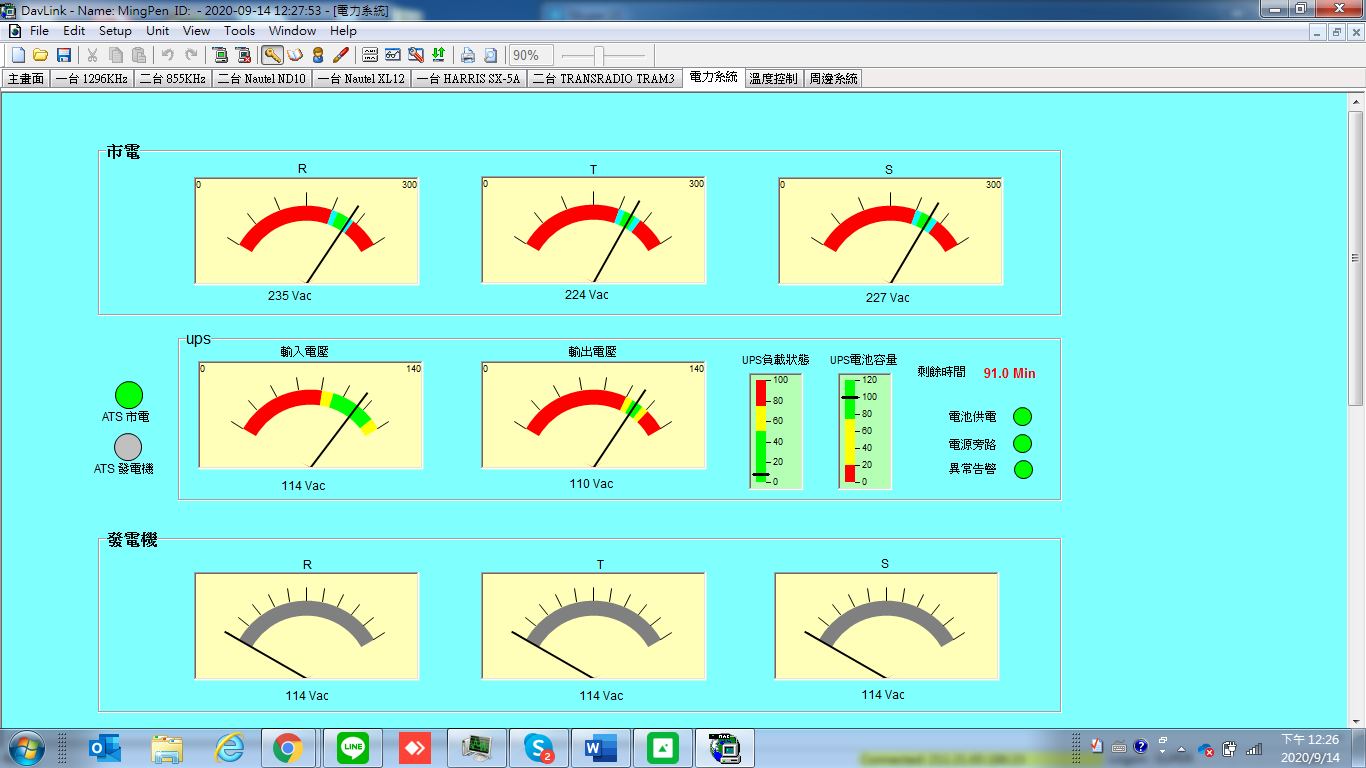Screen dimensions: 1366x768
Task: Open a file with the folder icon
Action: [x=41, y=55]
